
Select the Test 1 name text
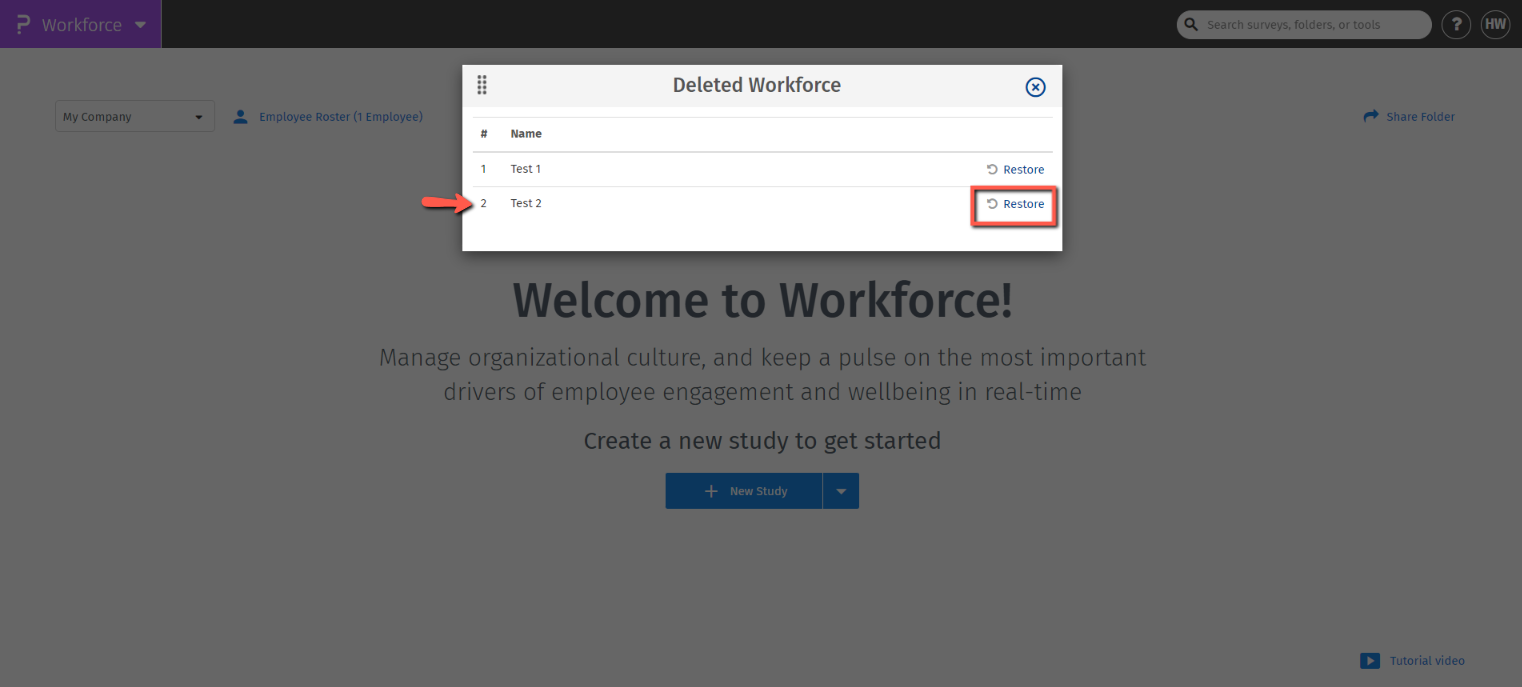pos(526,169)
